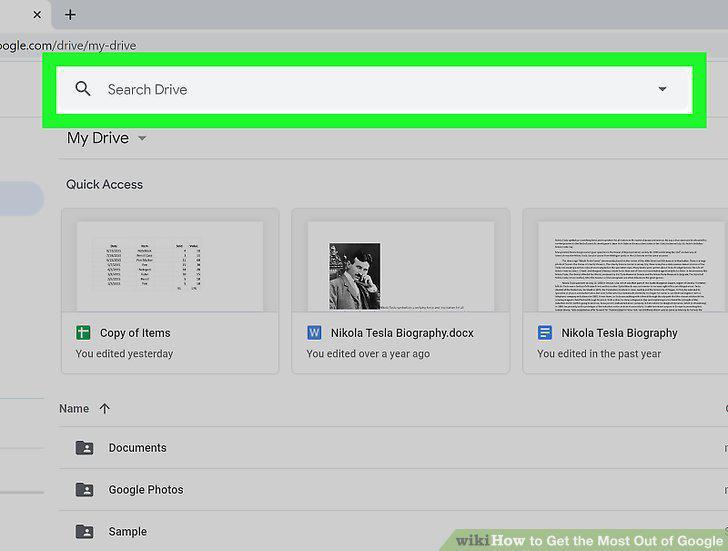Click the browser address bar URL
This screenshot has height=551, width=728.
(x=68, y=45)
